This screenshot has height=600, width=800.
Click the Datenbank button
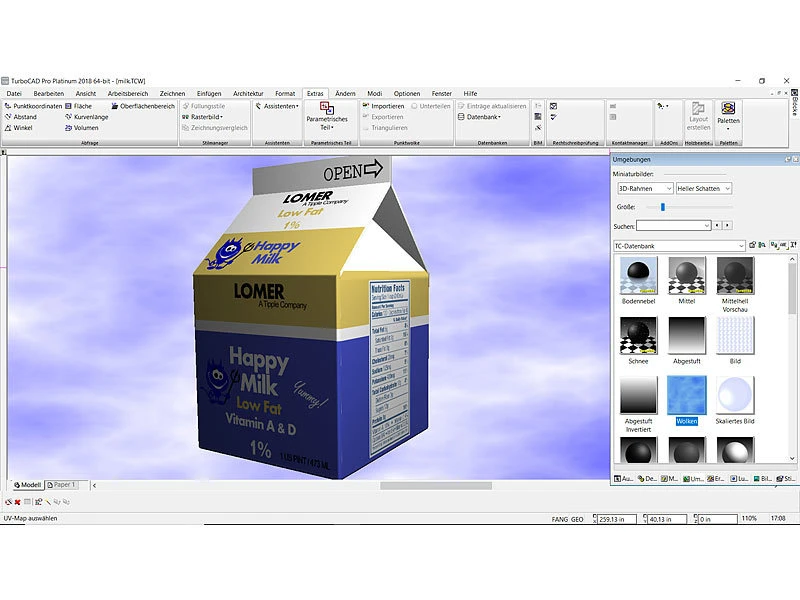pos(483,117)
